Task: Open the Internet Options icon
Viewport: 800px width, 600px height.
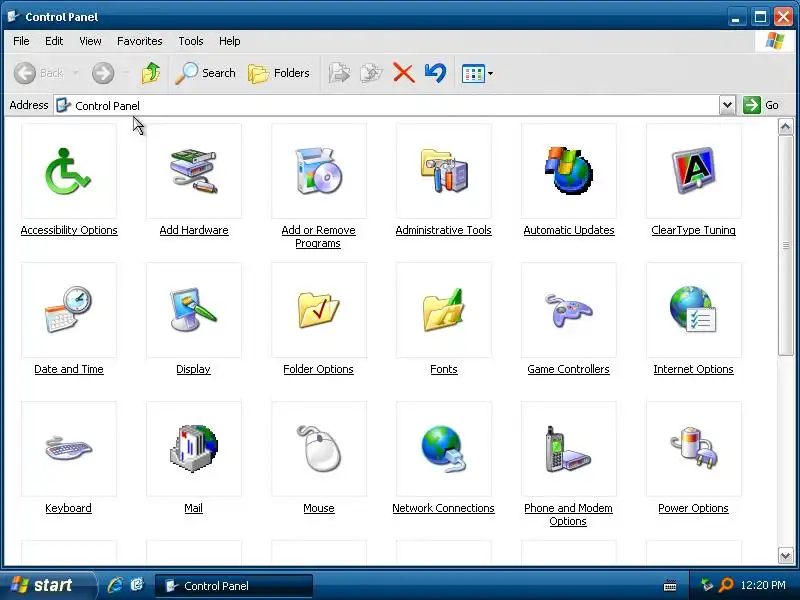Action: [x=693, y=310]
